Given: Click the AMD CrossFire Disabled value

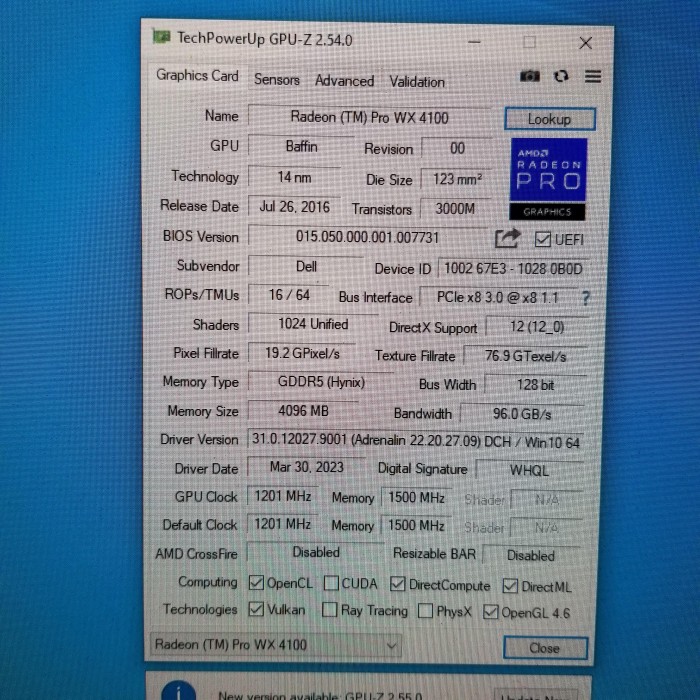Looking at the screenshot, I should (316, 553).
